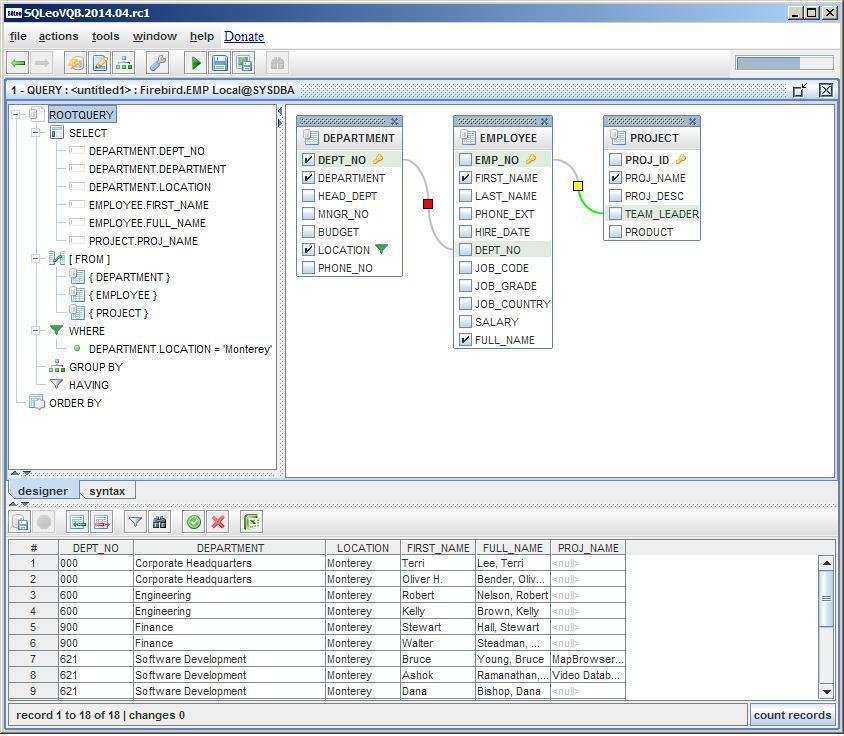Viewport: 844px width, 736px height.
Task: Open the actions menu
Action: 57,36
